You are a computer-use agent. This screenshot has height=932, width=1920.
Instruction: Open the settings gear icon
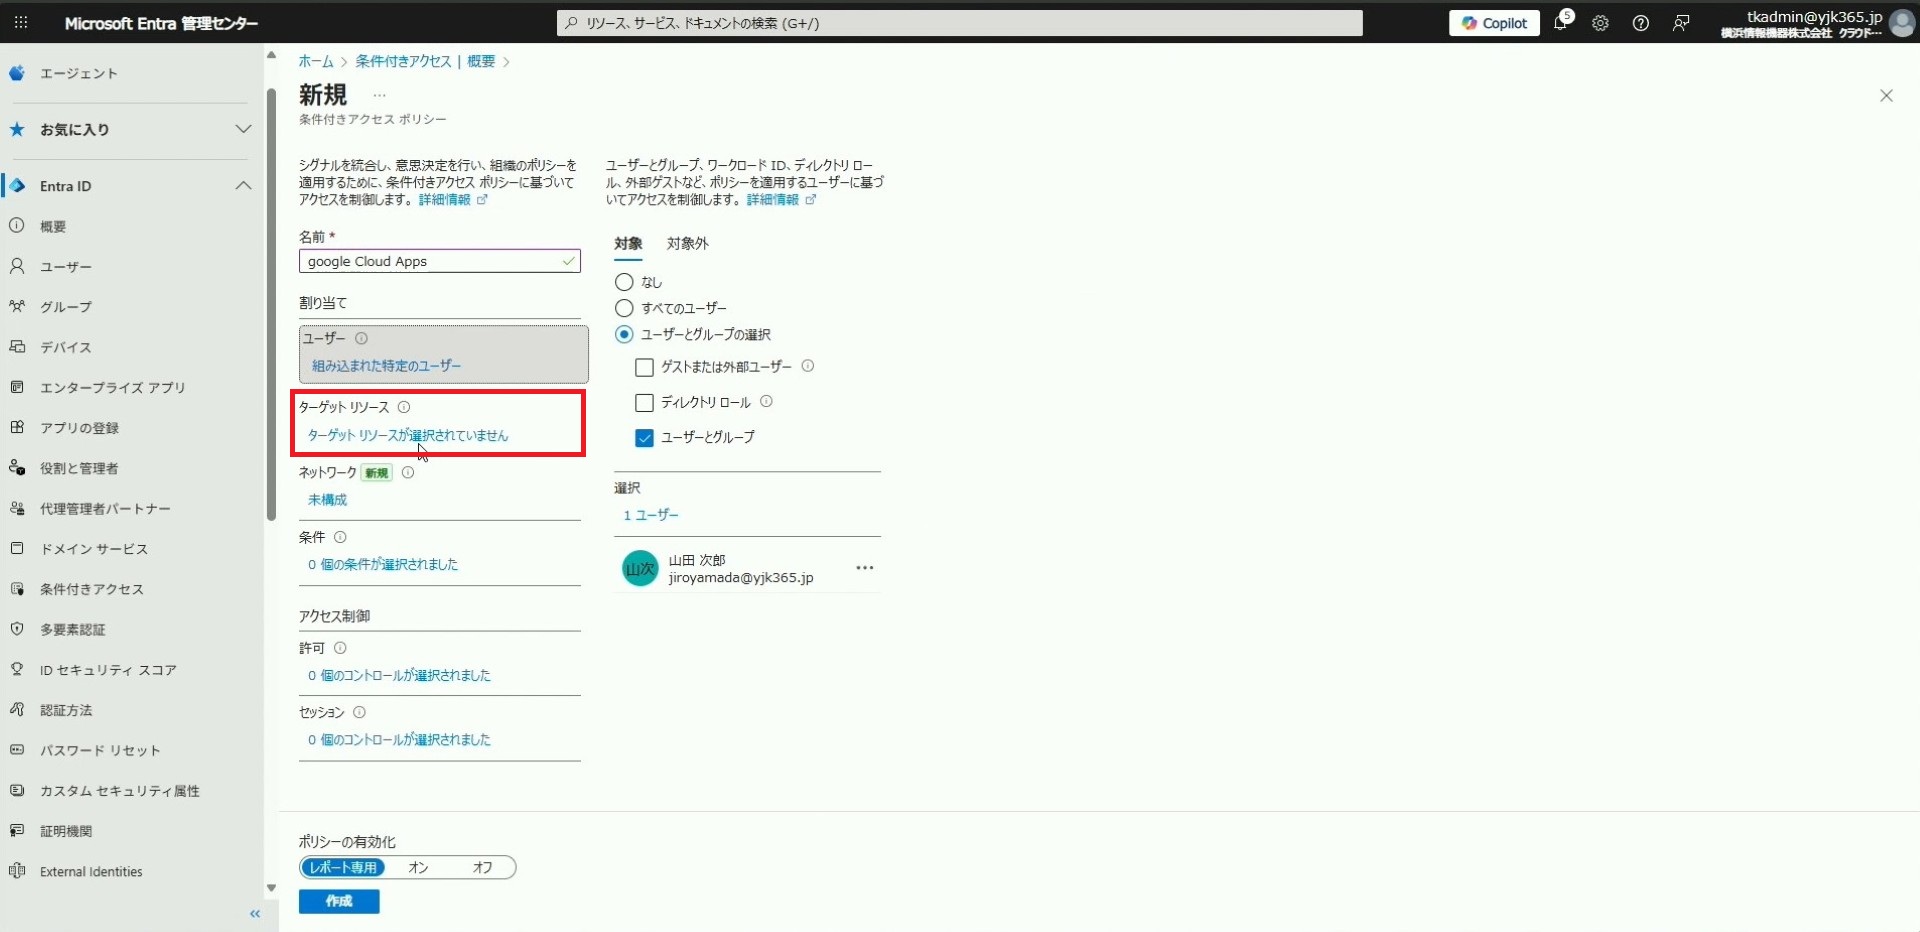(1600, 23)
